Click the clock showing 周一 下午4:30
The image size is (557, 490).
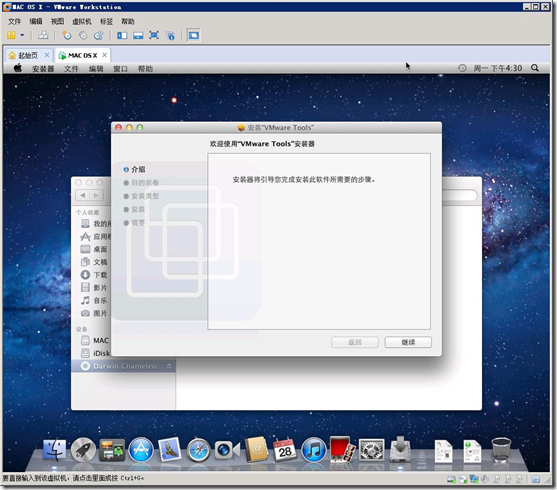tap(498, 68)
